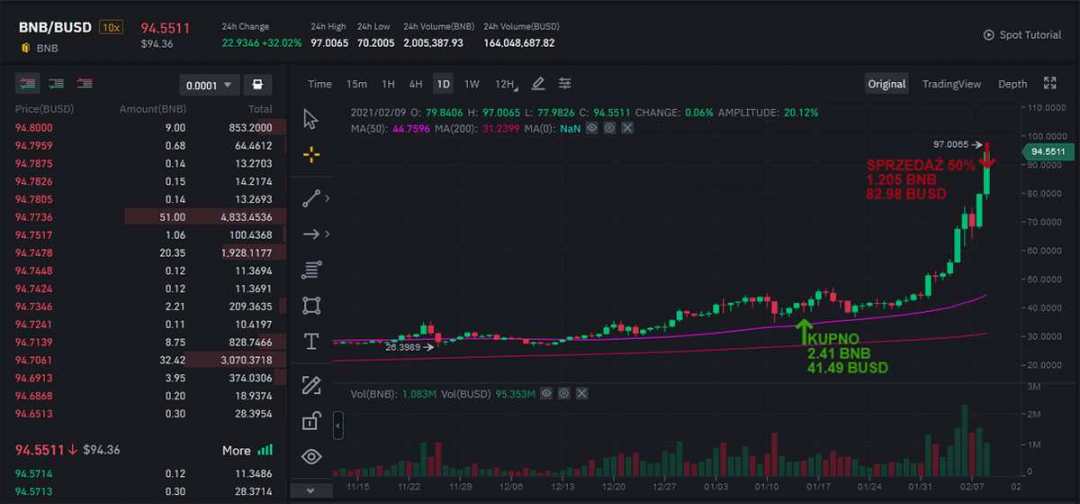Show only sell orders in order book
This screenshot has height=504, width=1080.
click(85, 84)
